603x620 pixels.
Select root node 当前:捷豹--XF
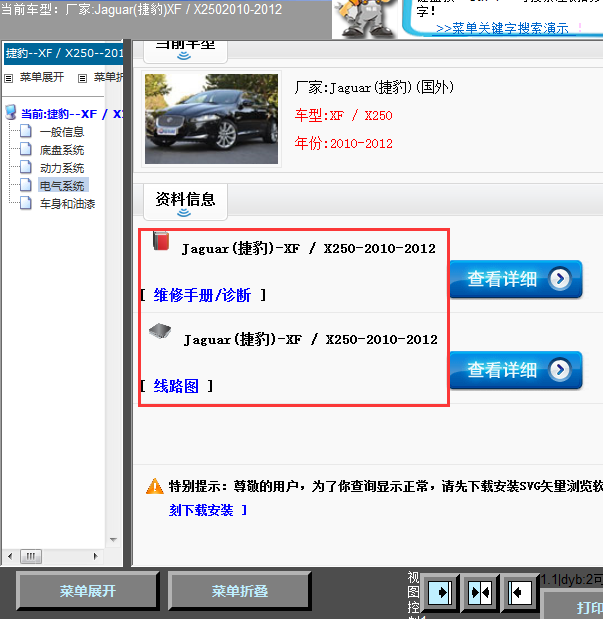click(x=72, y=114)
